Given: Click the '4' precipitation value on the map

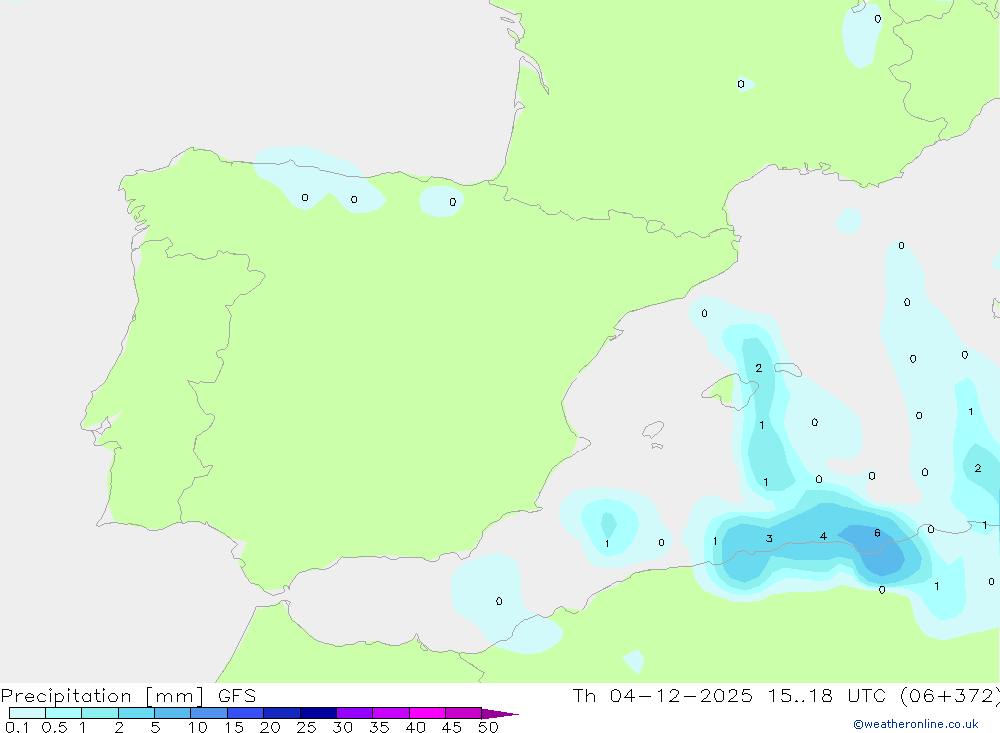Looking at the screenshot, I should [x=823, y=536].
